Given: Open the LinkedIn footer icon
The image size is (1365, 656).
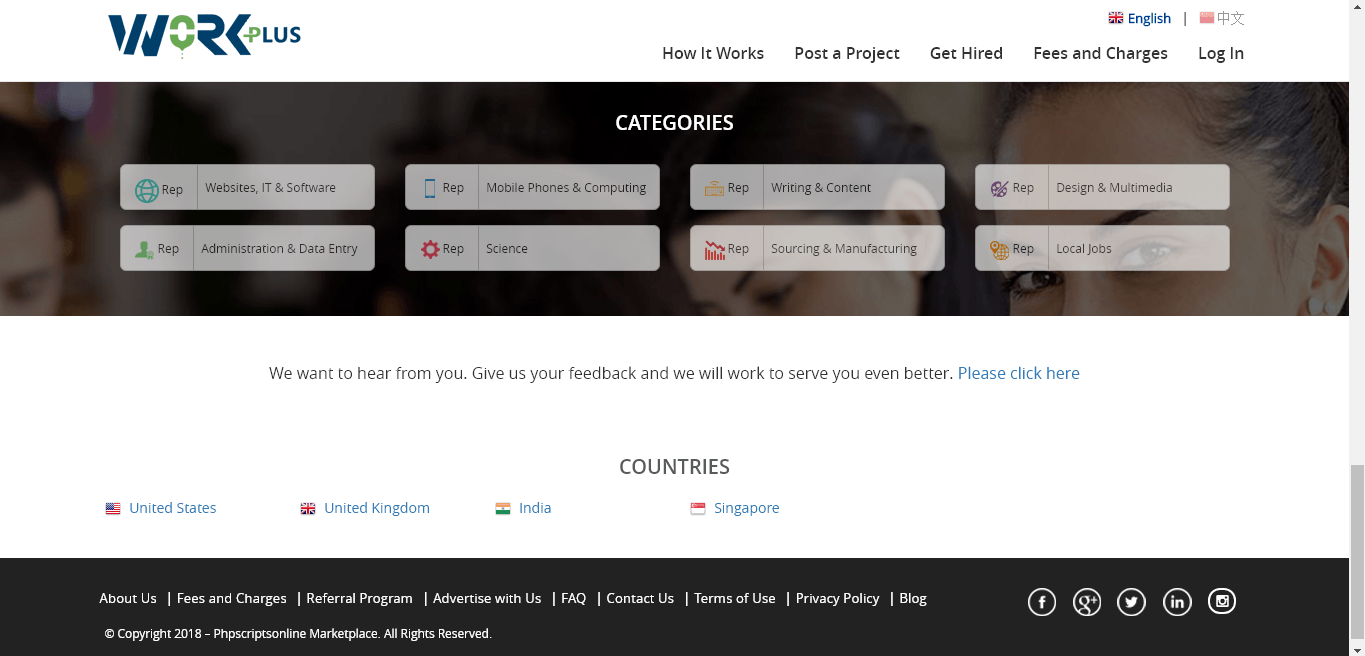Looking at the screenshot, I should pyautogui.click(x=1177, y=602).
